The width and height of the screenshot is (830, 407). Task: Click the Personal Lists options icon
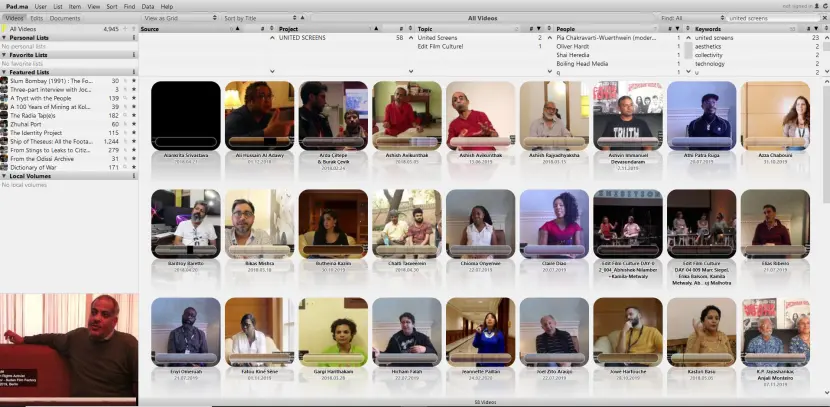pyautogui.click(x=134, y=38)
